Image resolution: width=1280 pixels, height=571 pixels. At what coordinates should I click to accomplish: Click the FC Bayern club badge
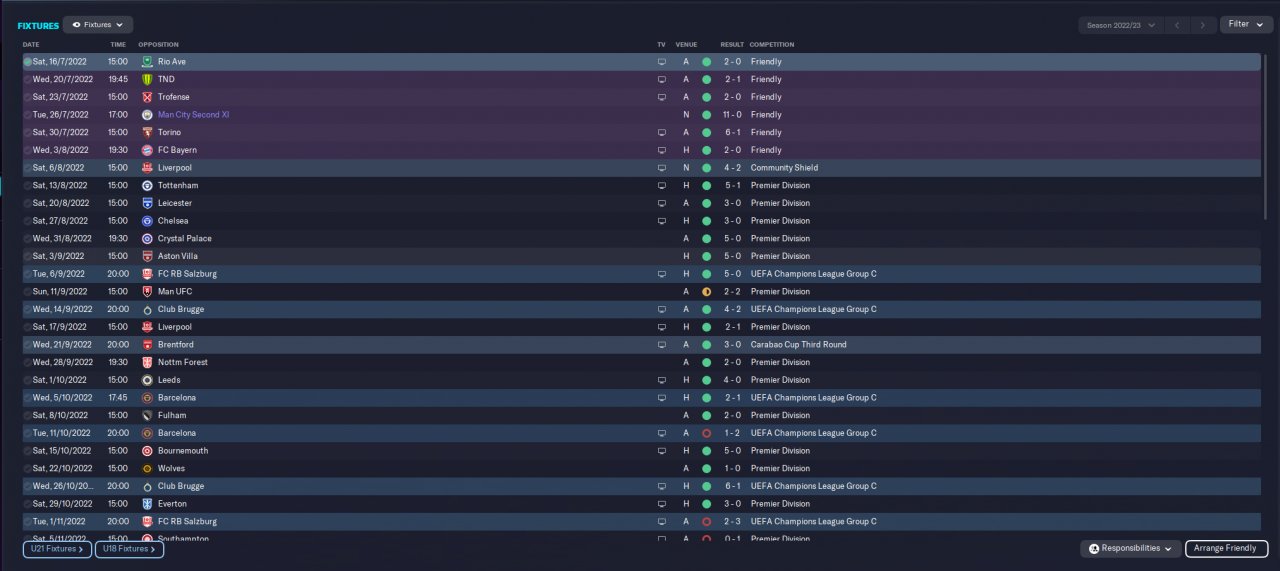pyautogui.click(x=147, y=150)
